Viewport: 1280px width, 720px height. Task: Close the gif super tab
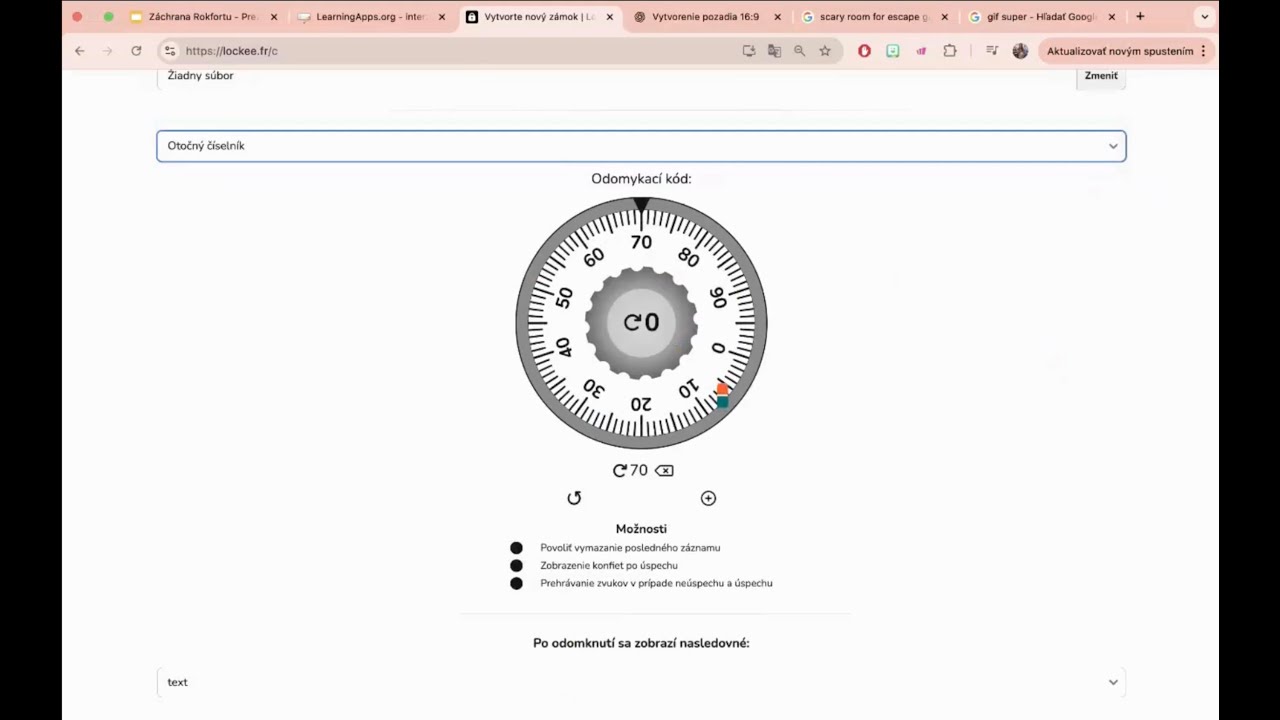[1111, 17]
